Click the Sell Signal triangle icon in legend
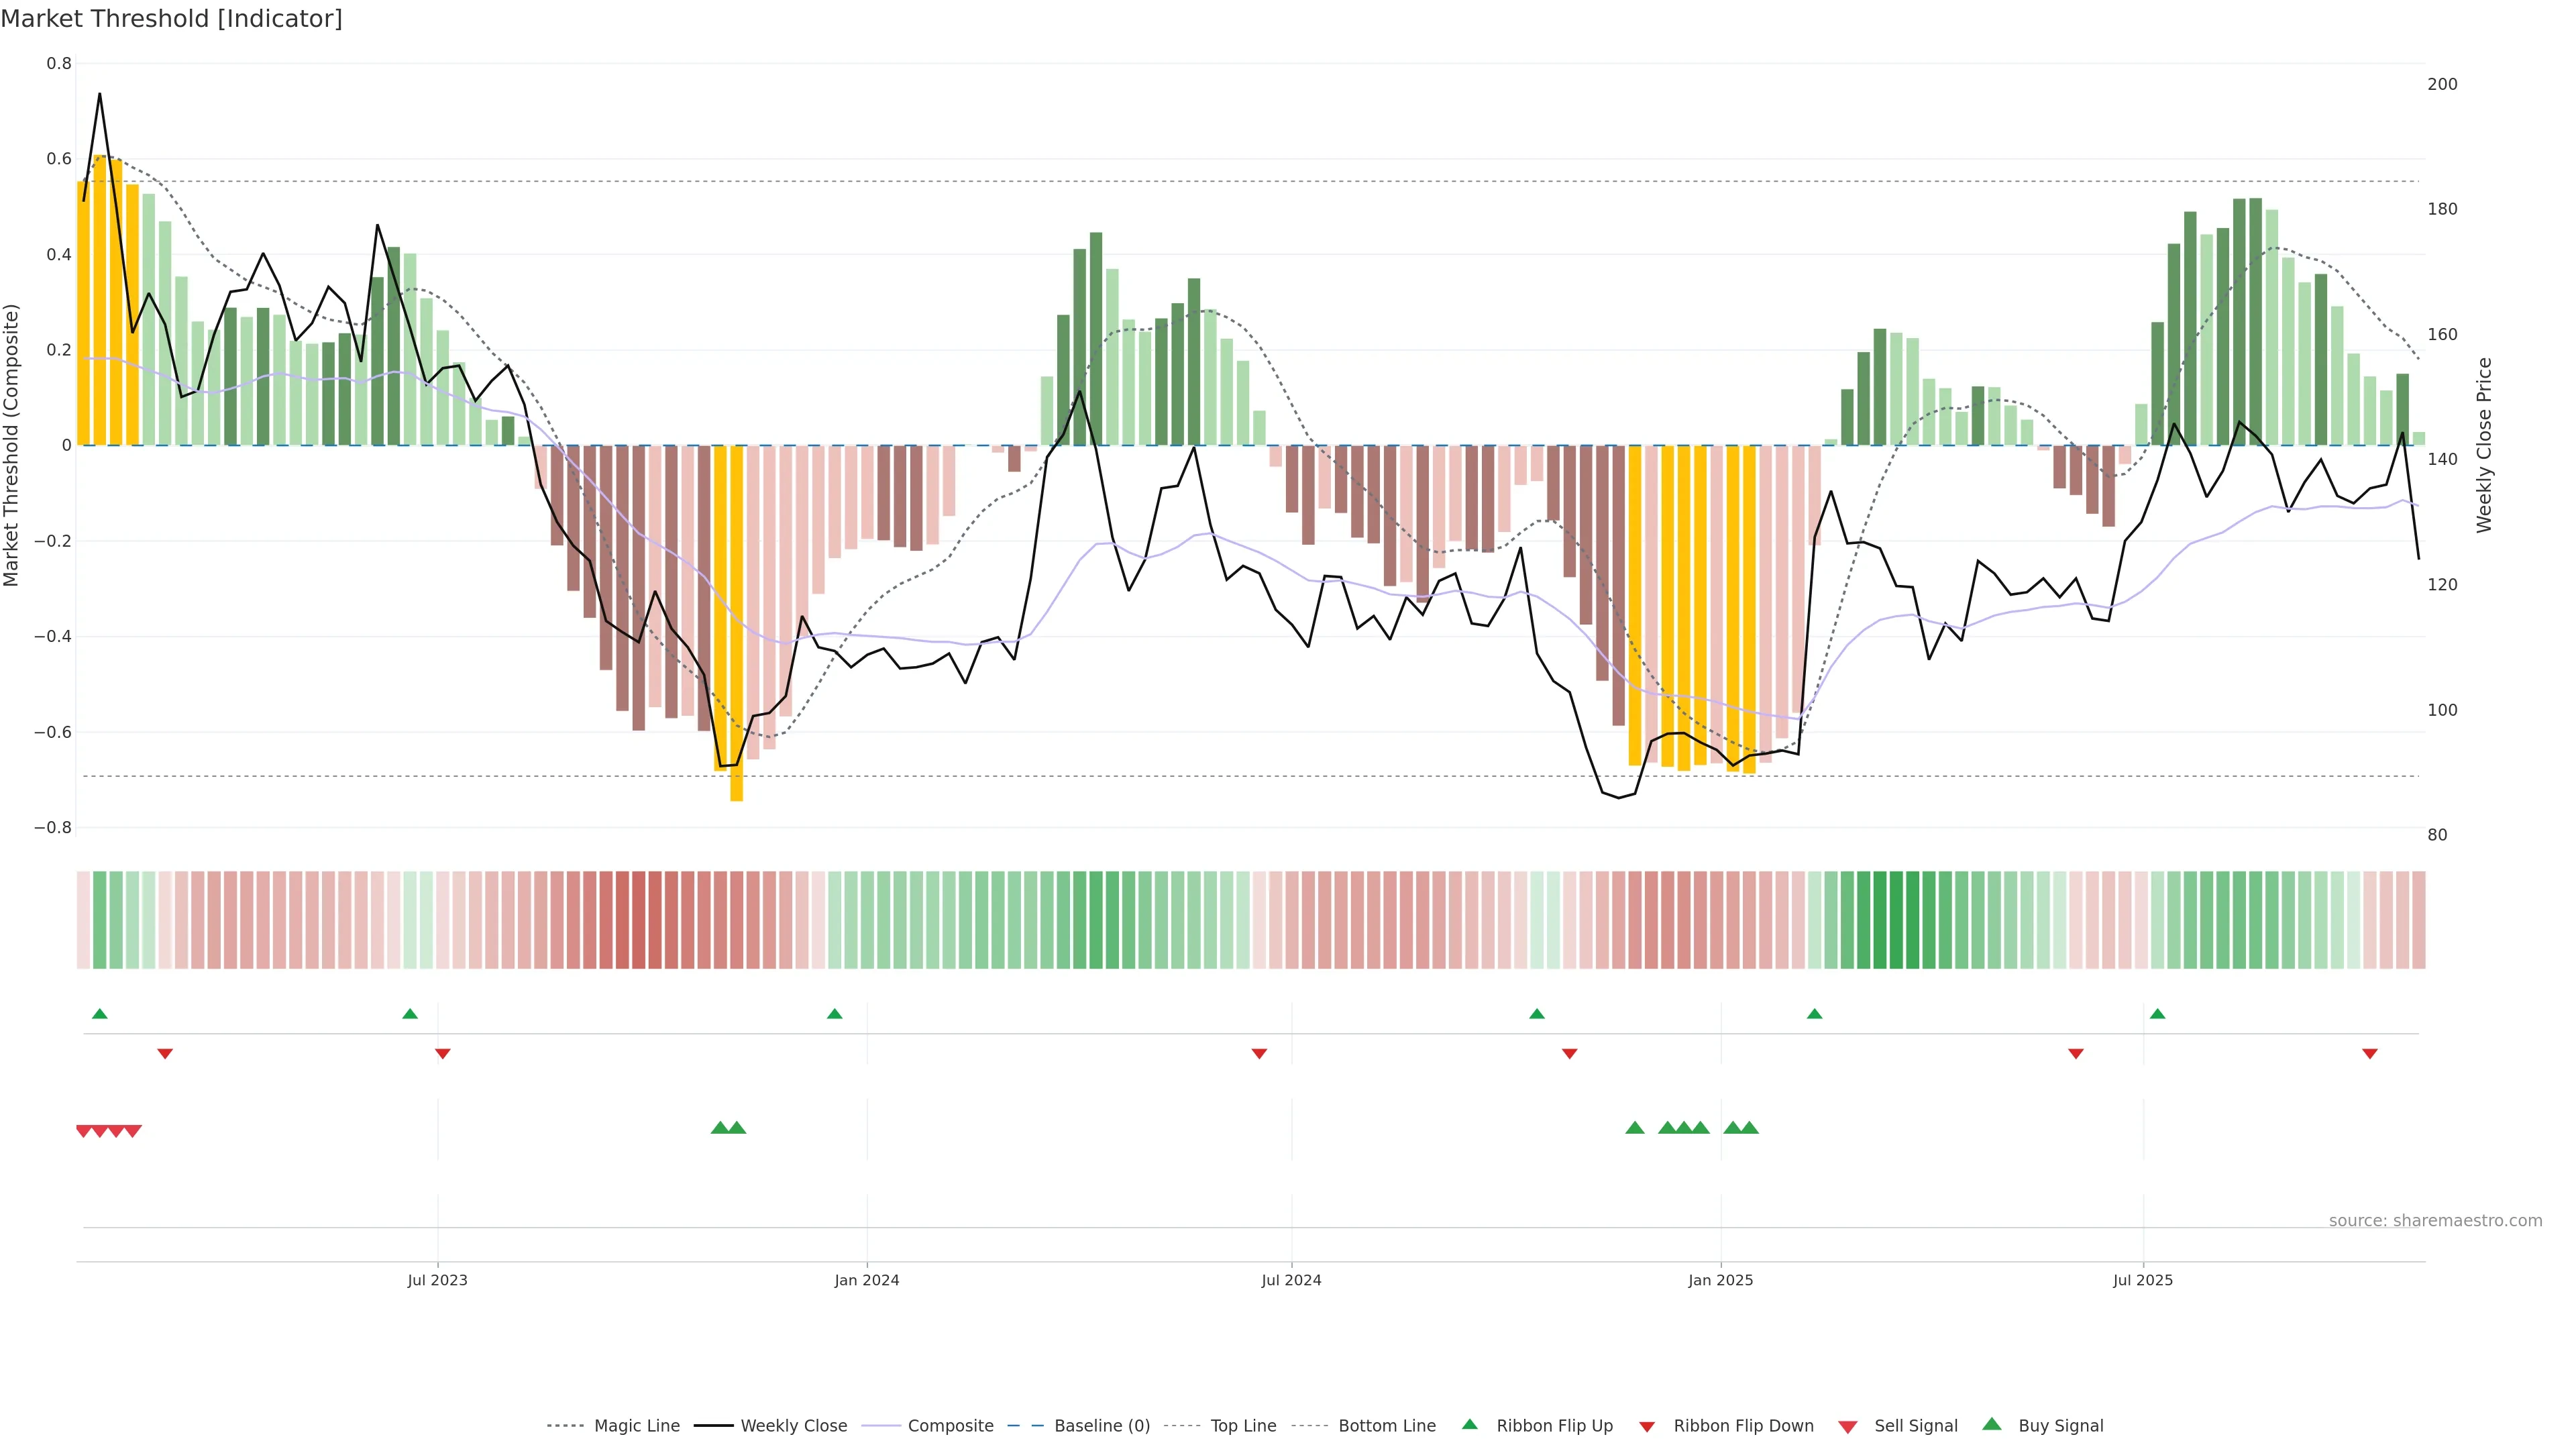The height and width of the screenshot is (1449, 2576). click(x=1847, y=1426)
